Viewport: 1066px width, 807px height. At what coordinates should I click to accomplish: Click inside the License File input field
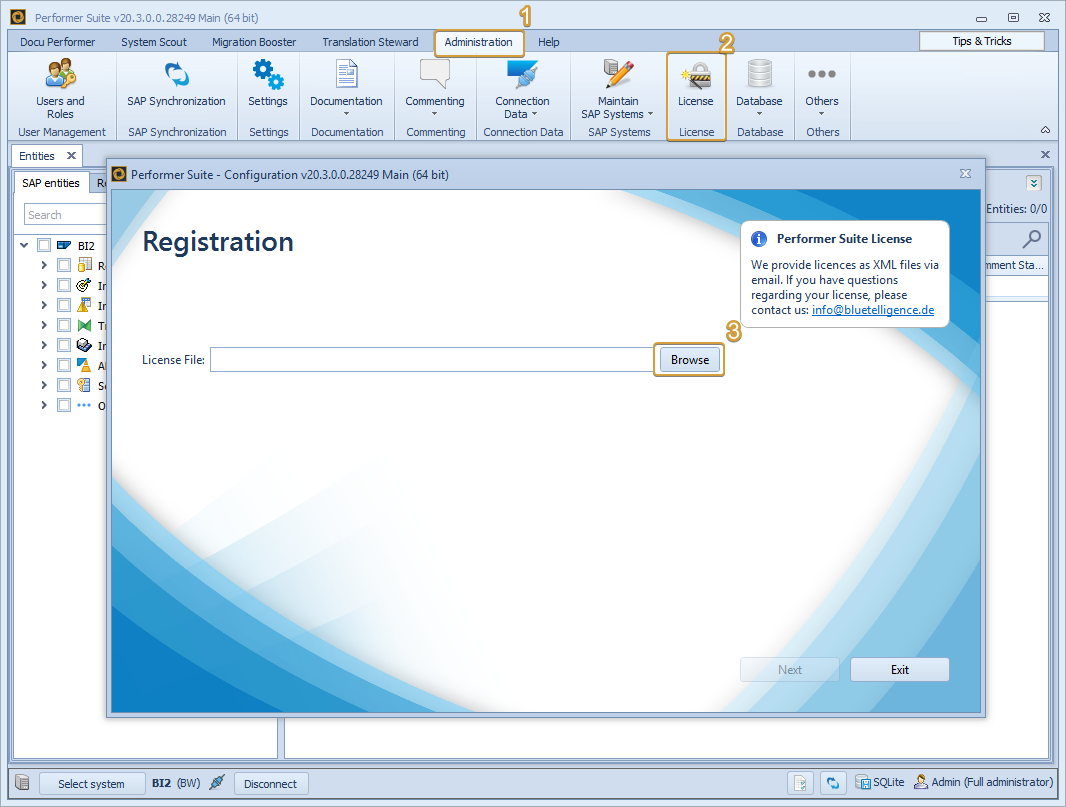point(430,359)
